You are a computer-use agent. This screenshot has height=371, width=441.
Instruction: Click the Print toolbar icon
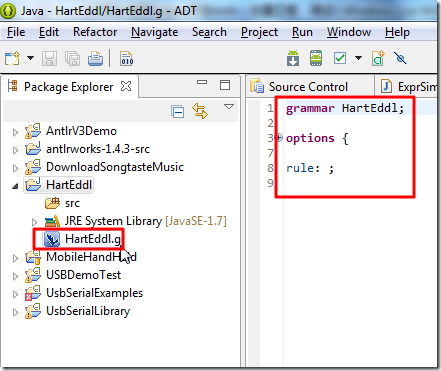[x=95, y=59]
